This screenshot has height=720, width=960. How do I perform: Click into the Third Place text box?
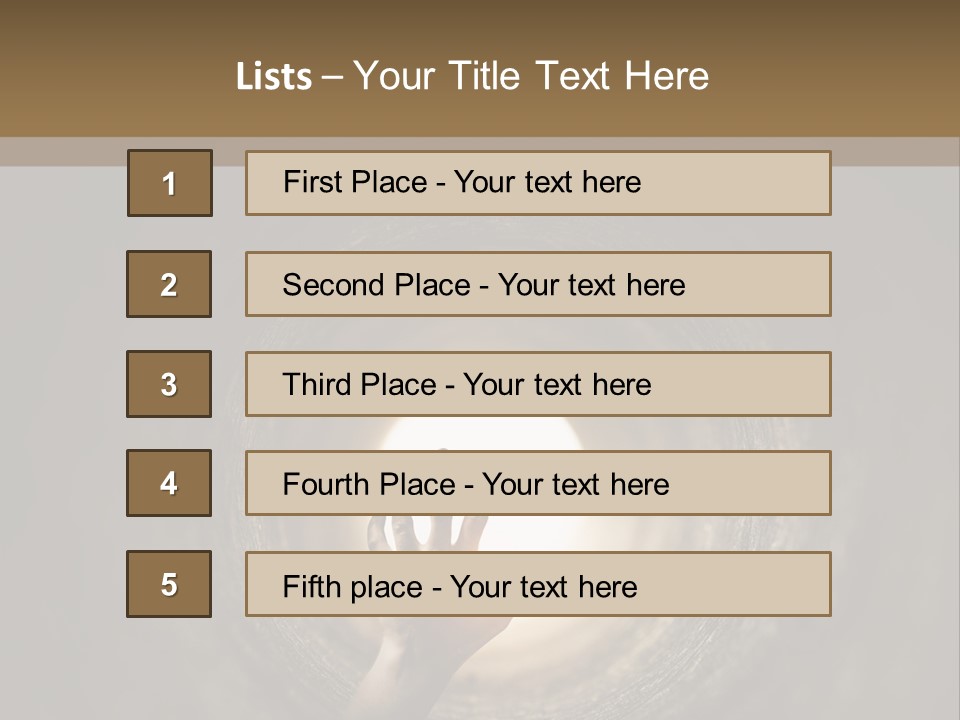(538, 384)
